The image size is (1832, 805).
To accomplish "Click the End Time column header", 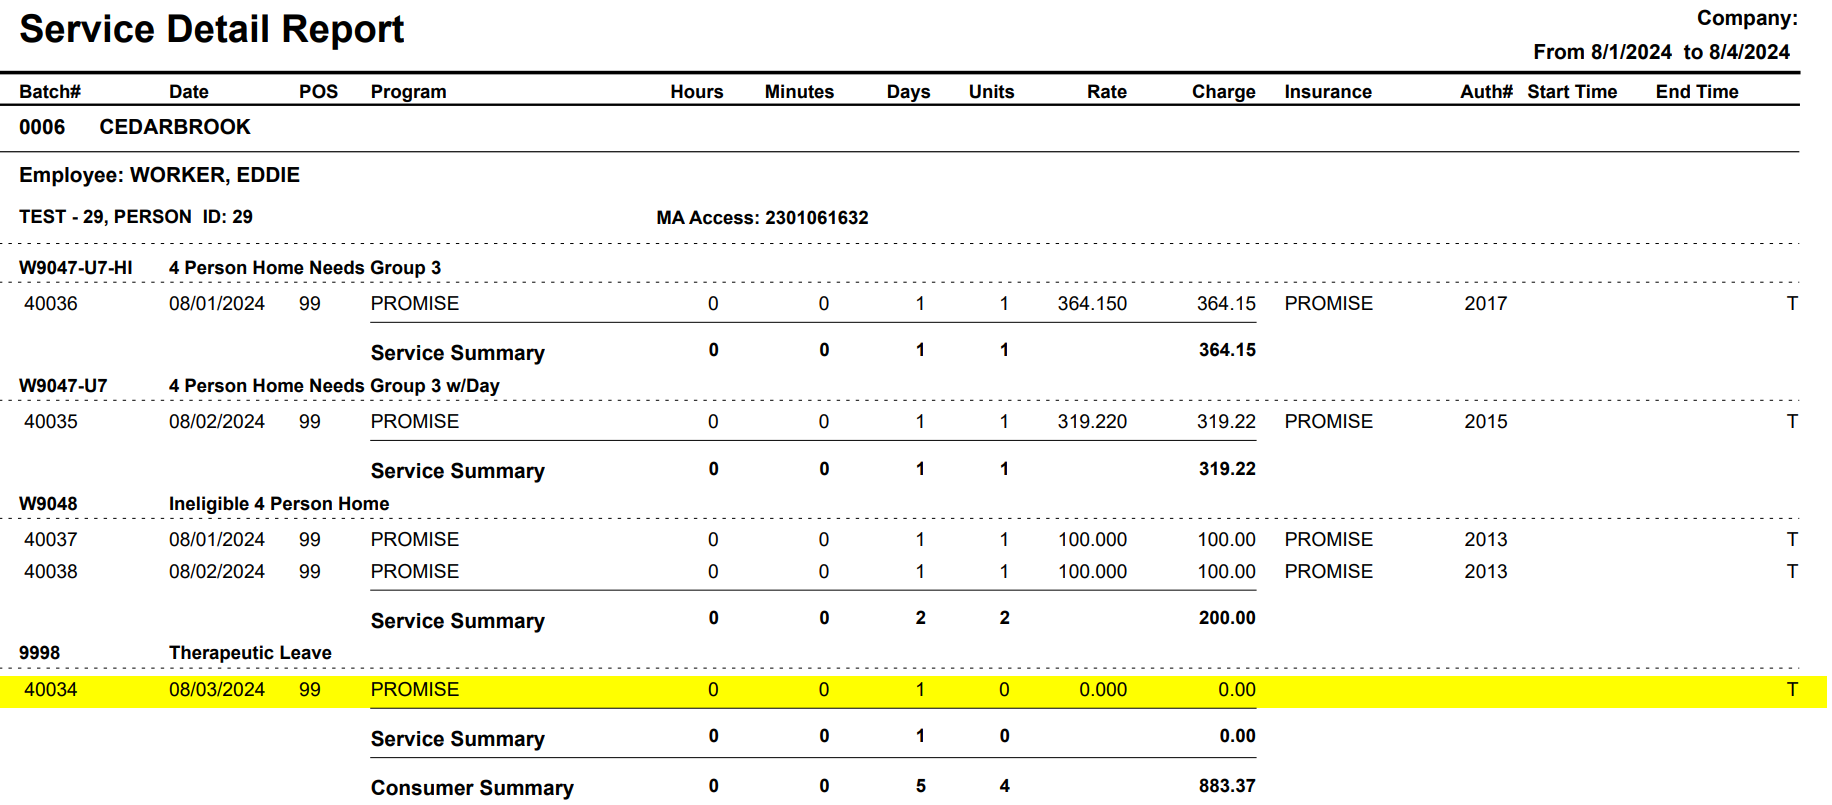I will tap(1696, 92).
